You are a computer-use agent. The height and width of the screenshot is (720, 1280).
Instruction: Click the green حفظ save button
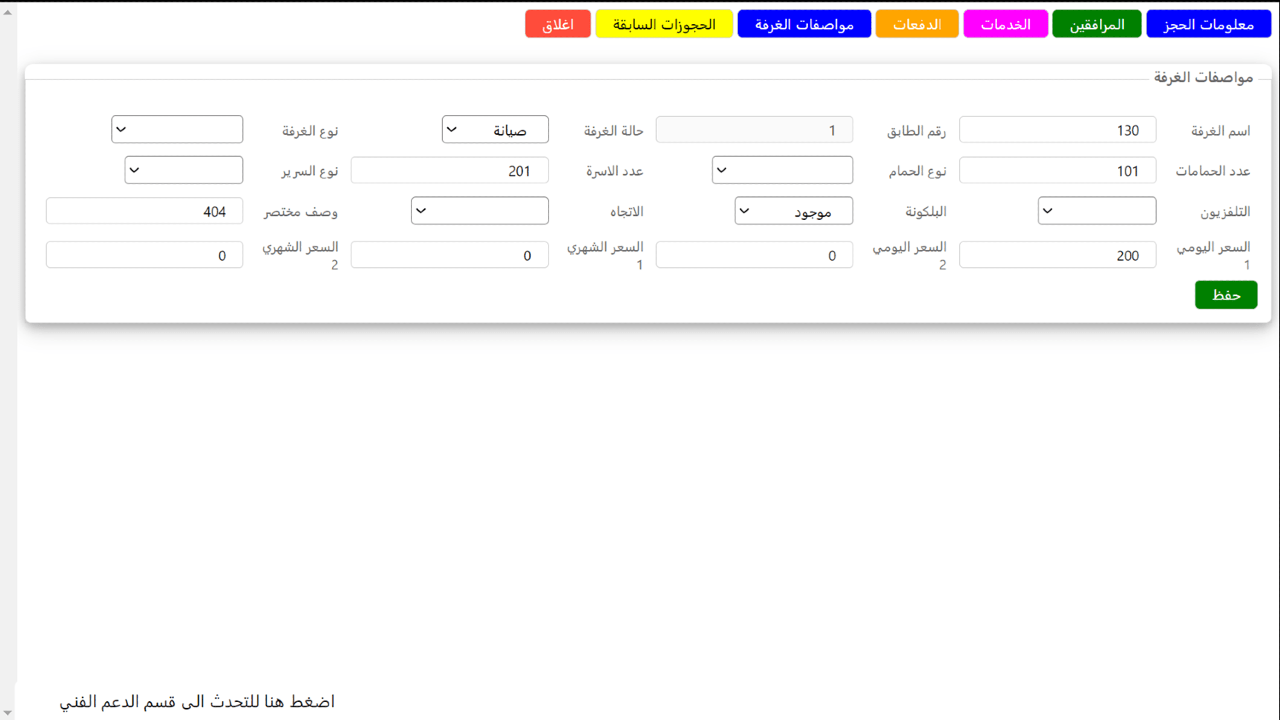pyautogui.click(x=1225, y=295)
